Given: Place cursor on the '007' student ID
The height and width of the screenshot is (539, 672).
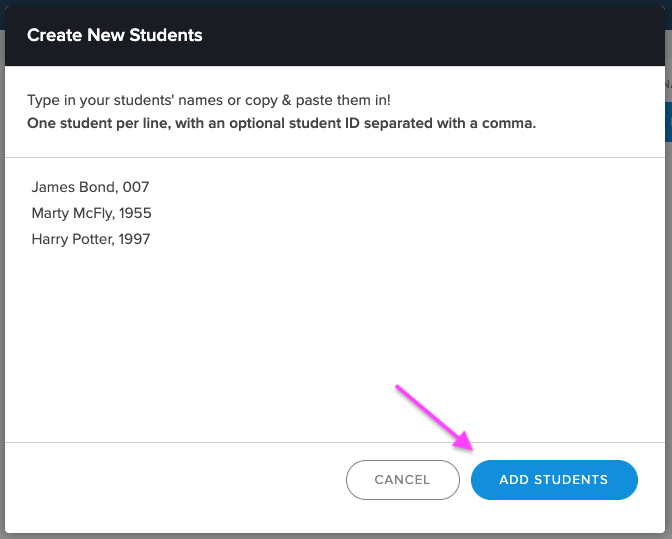Looking at the screenshot, I should pos(136,187).
